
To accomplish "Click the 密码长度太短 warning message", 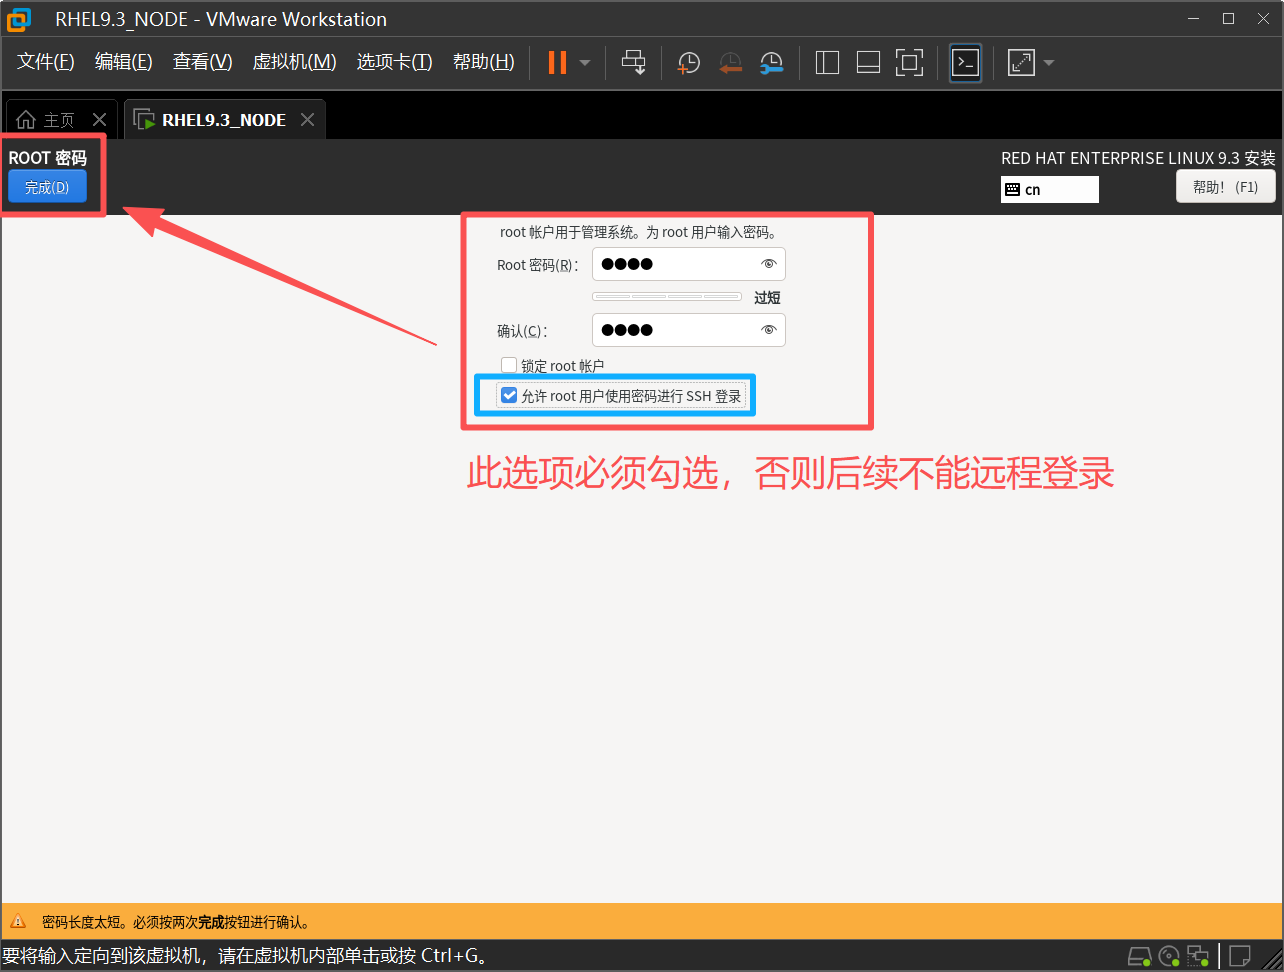I will 176,922.
